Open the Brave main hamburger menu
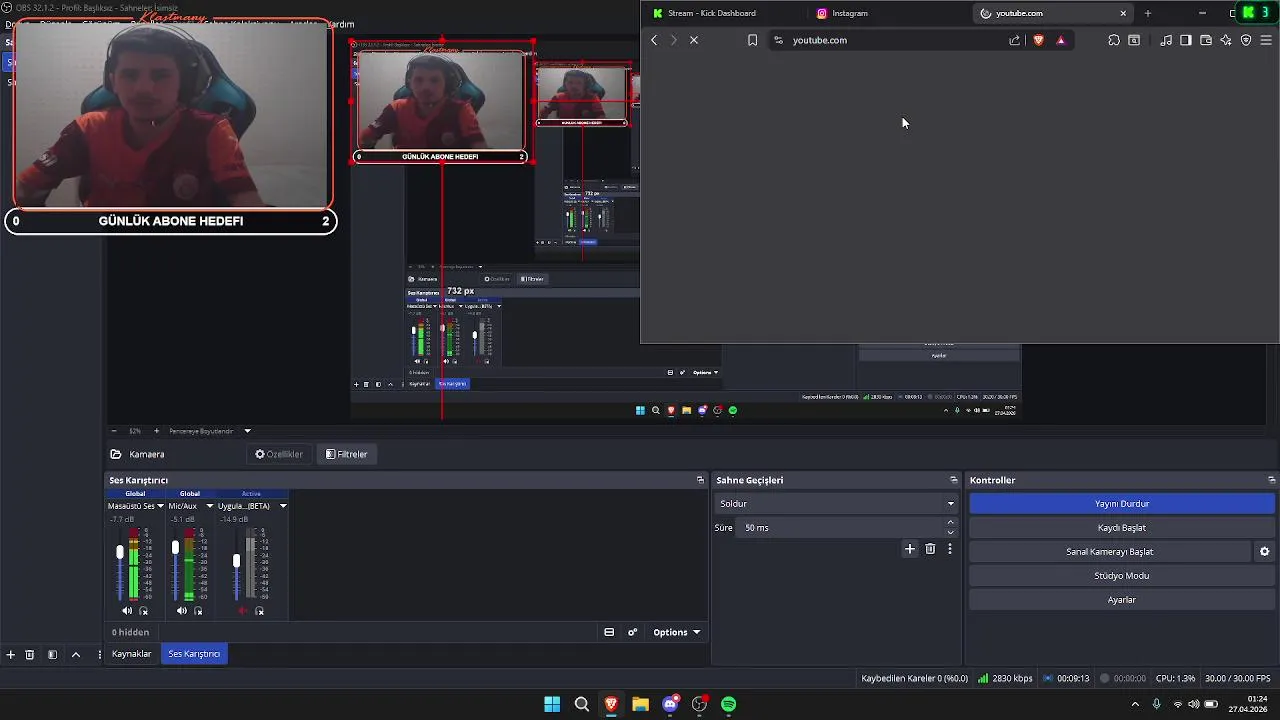This screenshot has height=720, width=1280. [x=1266, y=40]
